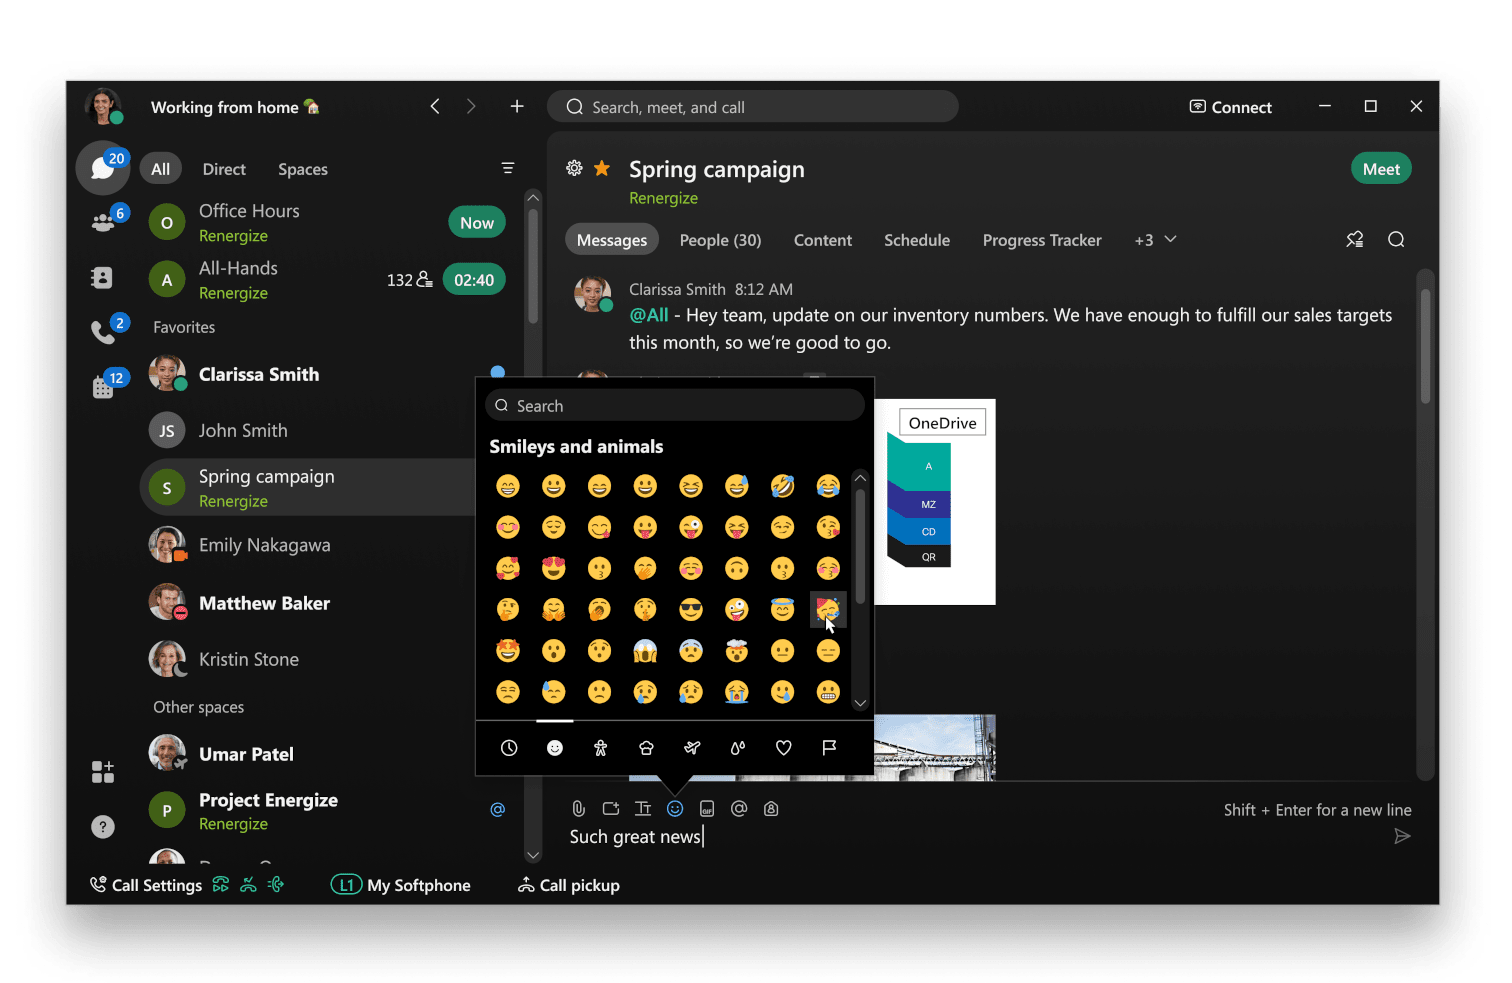The width and height of the screenshot is (1512, 983).
Task: Click the mention @ icon in composer
Action: (739, 808)
